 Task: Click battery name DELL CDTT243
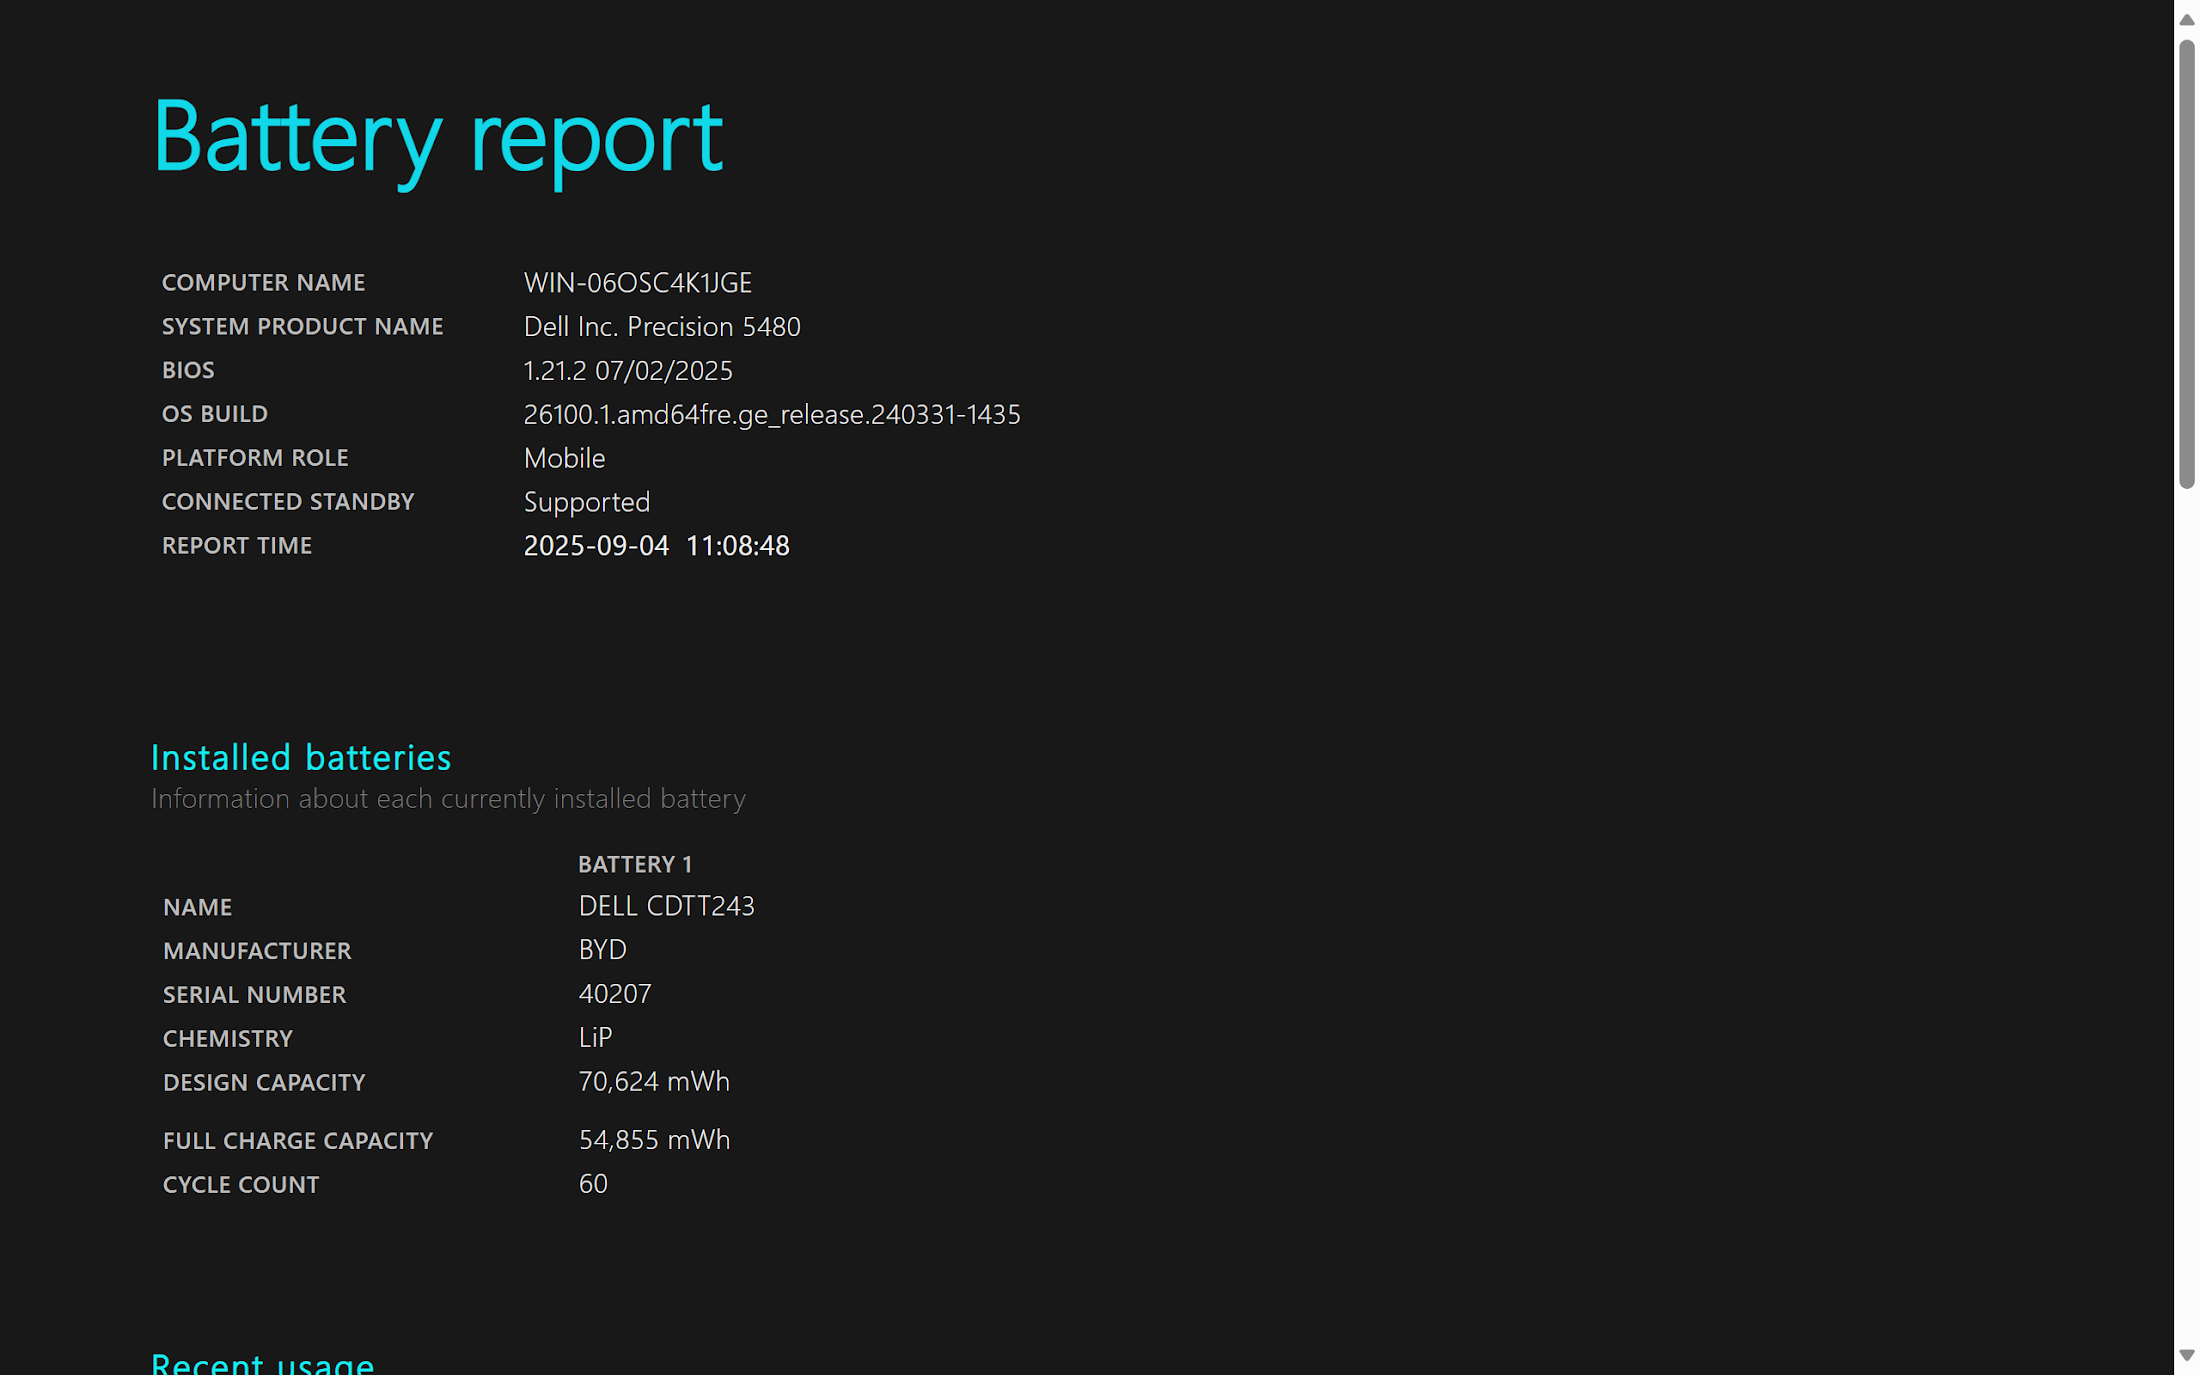(x=667, y=907)
